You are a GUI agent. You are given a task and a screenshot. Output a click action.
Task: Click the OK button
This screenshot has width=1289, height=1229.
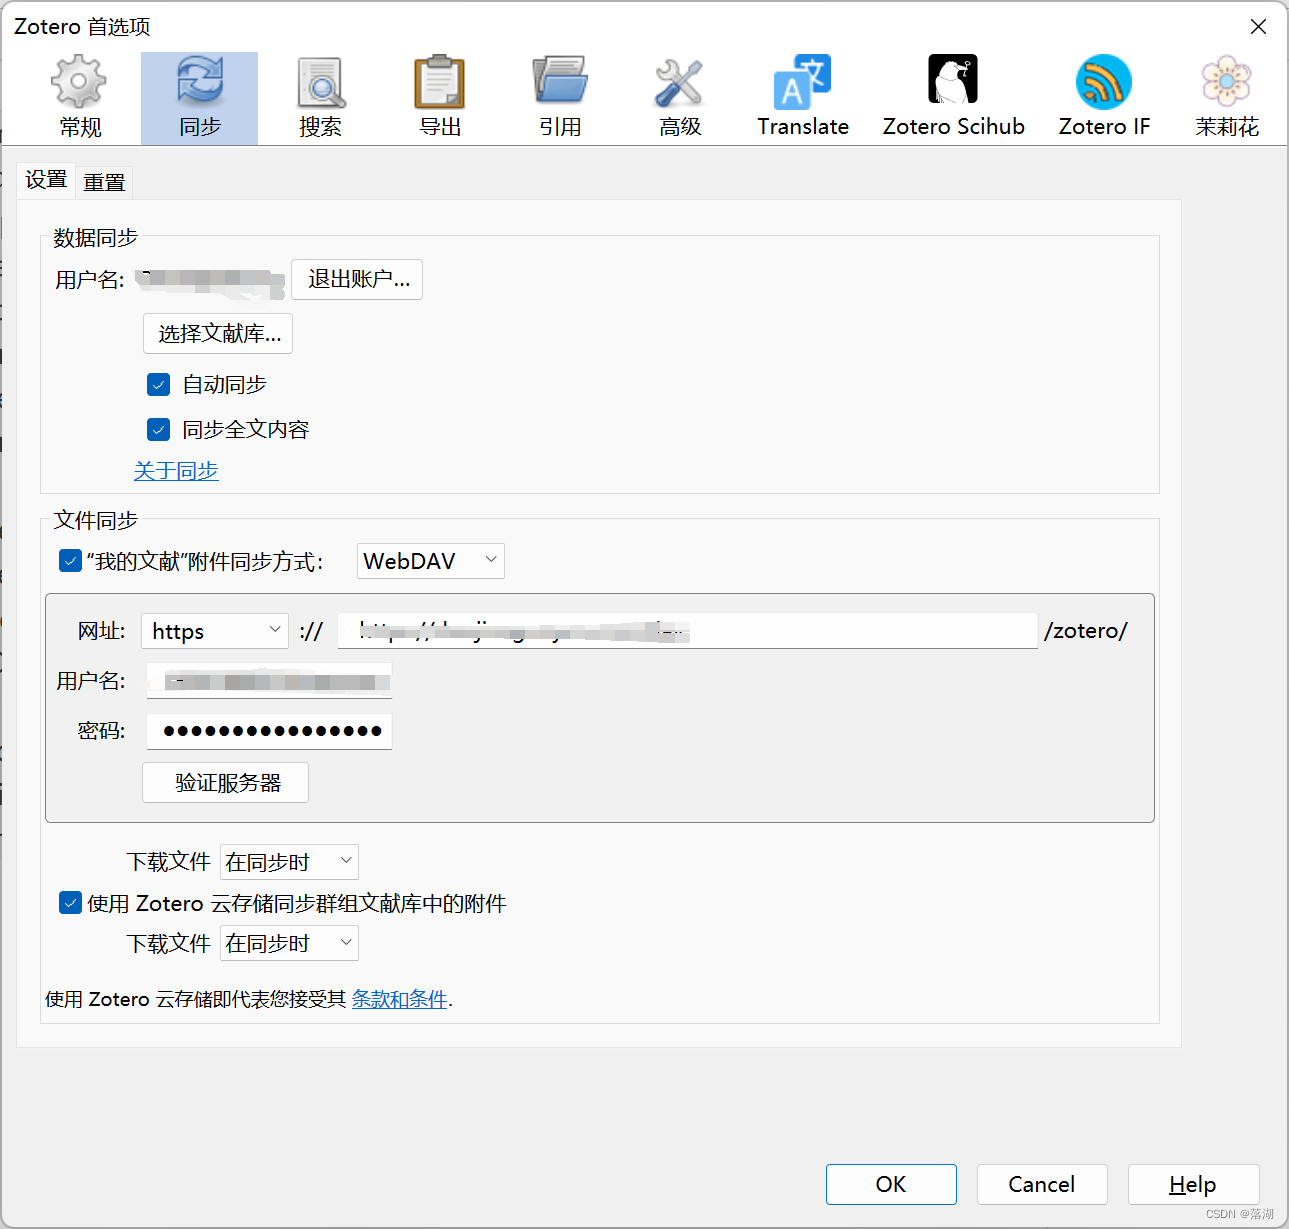coord(891,1185)
